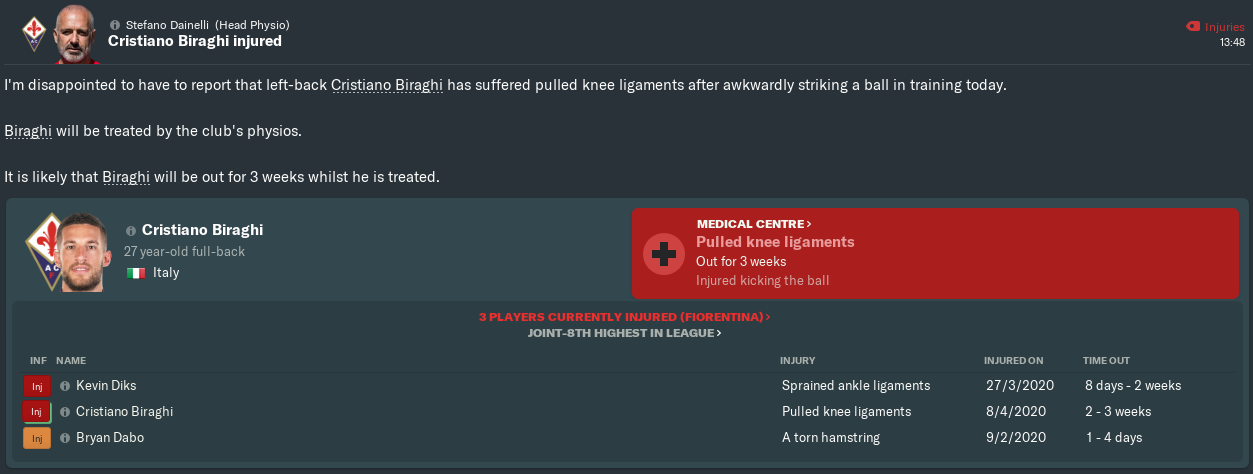Expand 3 Players Currently Injured list

625,316
